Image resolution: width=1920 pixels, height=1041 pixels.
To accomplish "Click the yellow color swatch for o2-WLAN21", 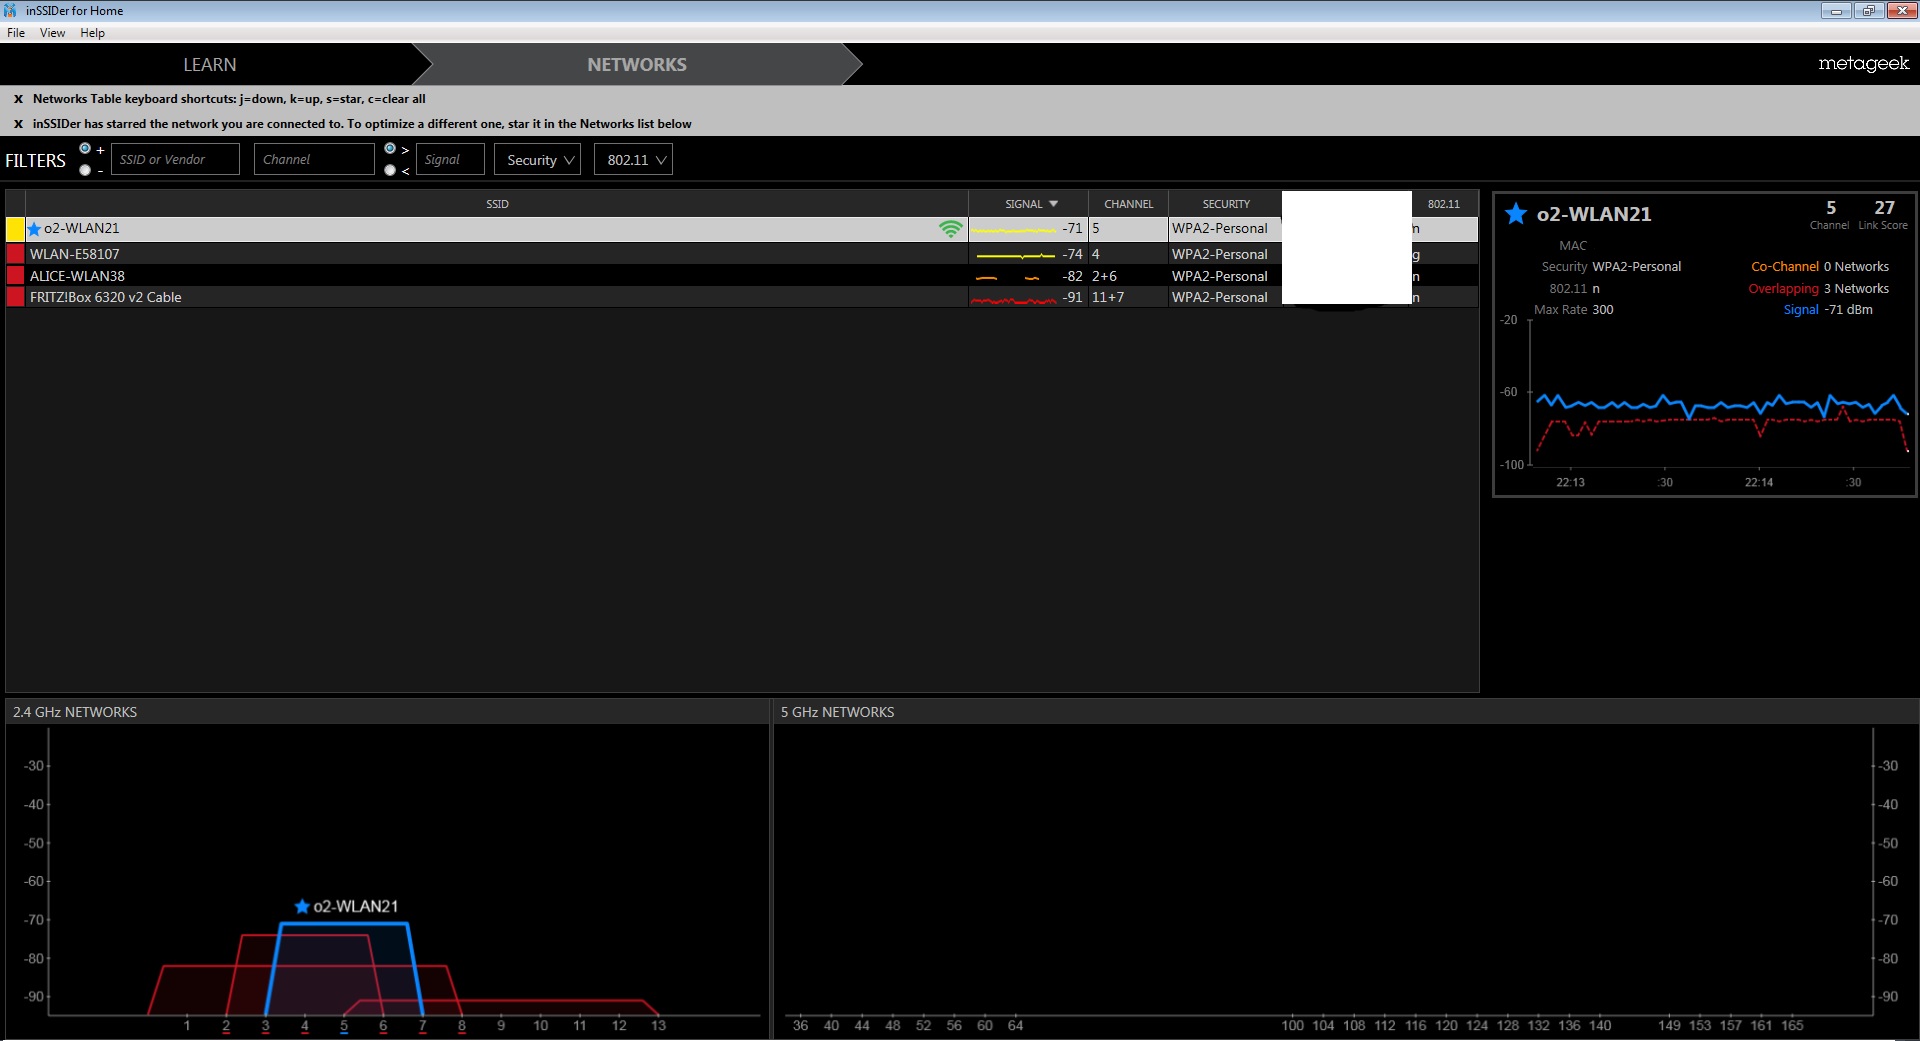I will (15, 229).
